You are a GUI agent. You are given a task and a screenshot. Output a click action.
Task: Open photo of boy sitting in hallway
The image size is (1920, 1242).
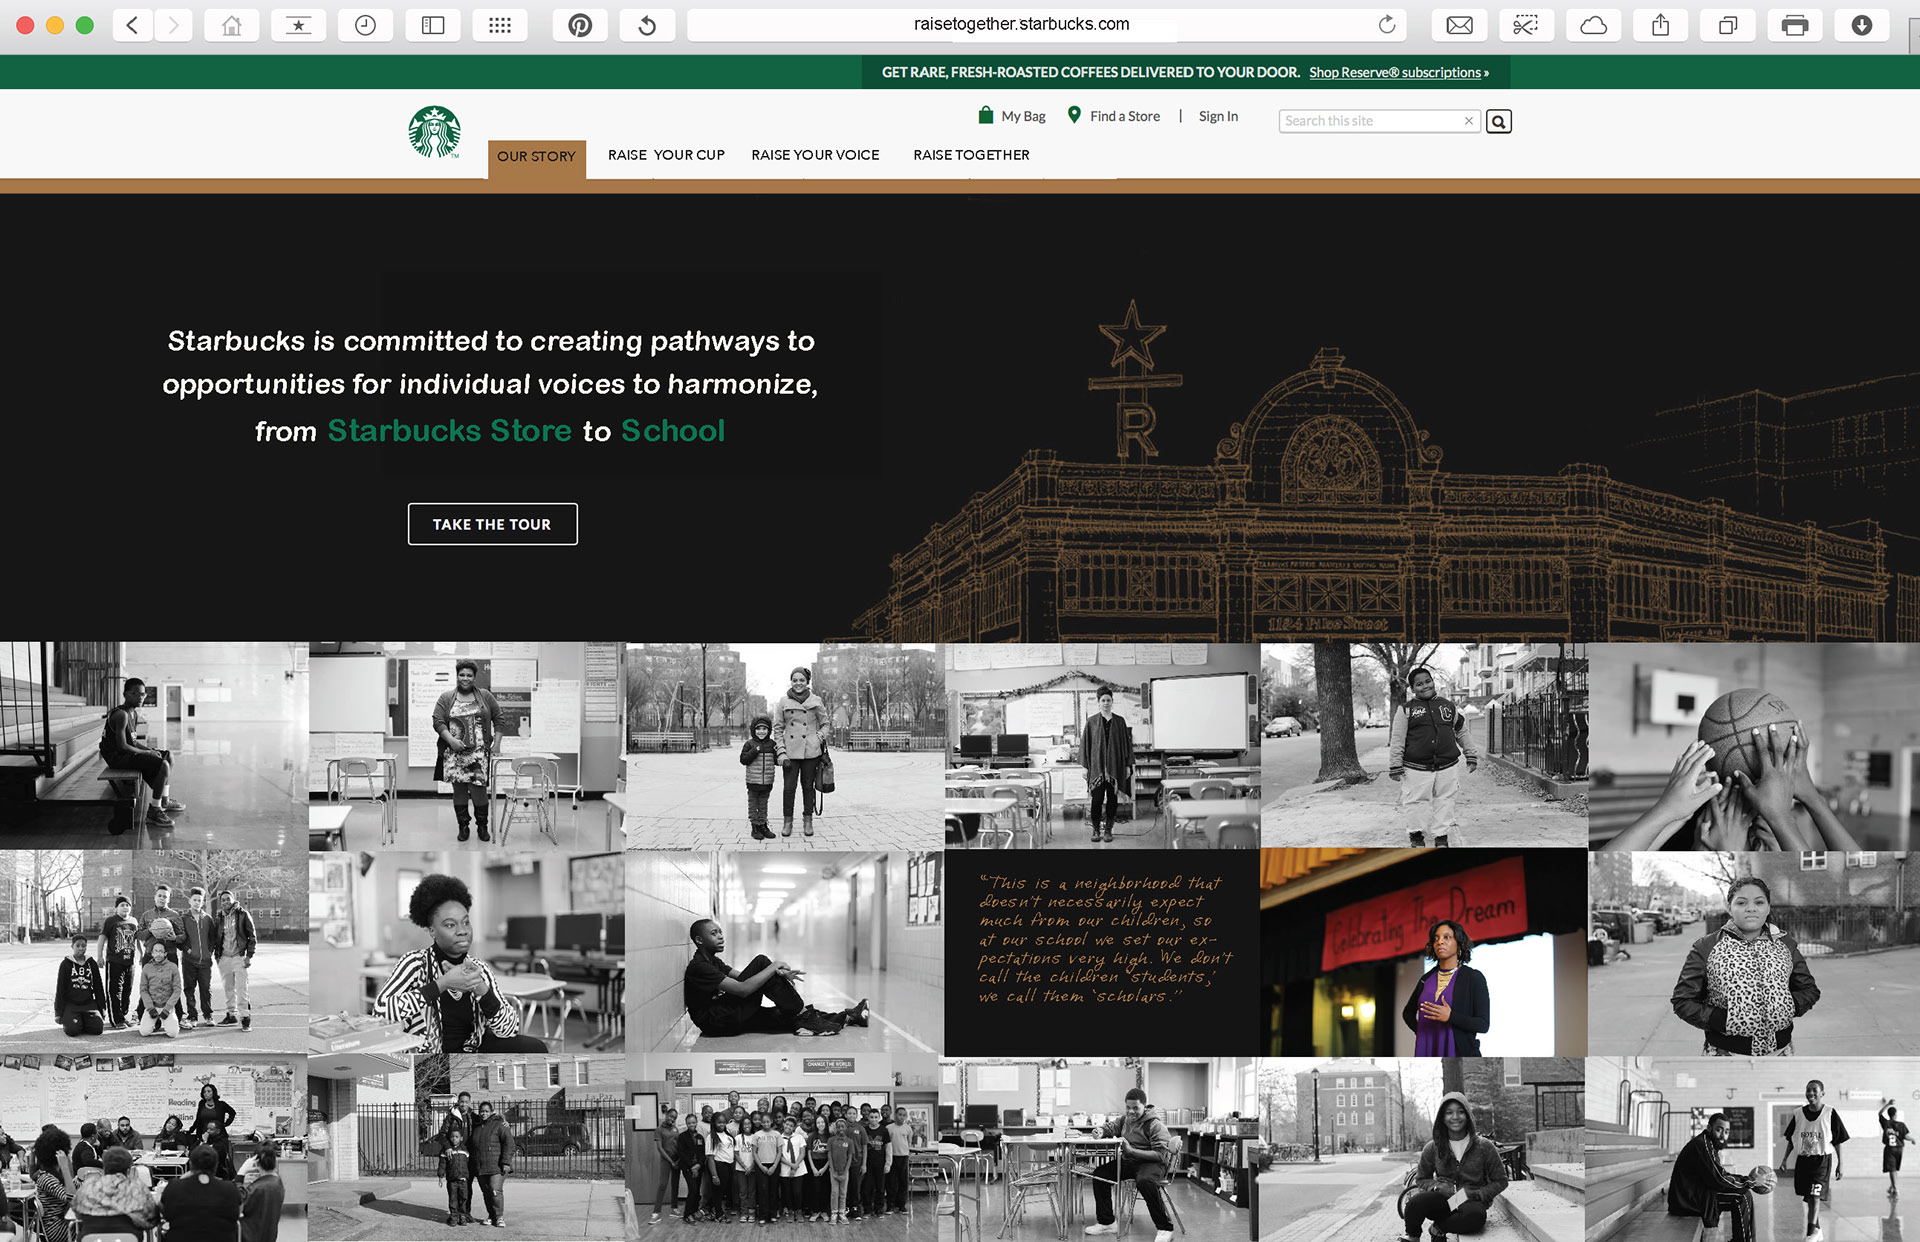(x=785, y=952)
